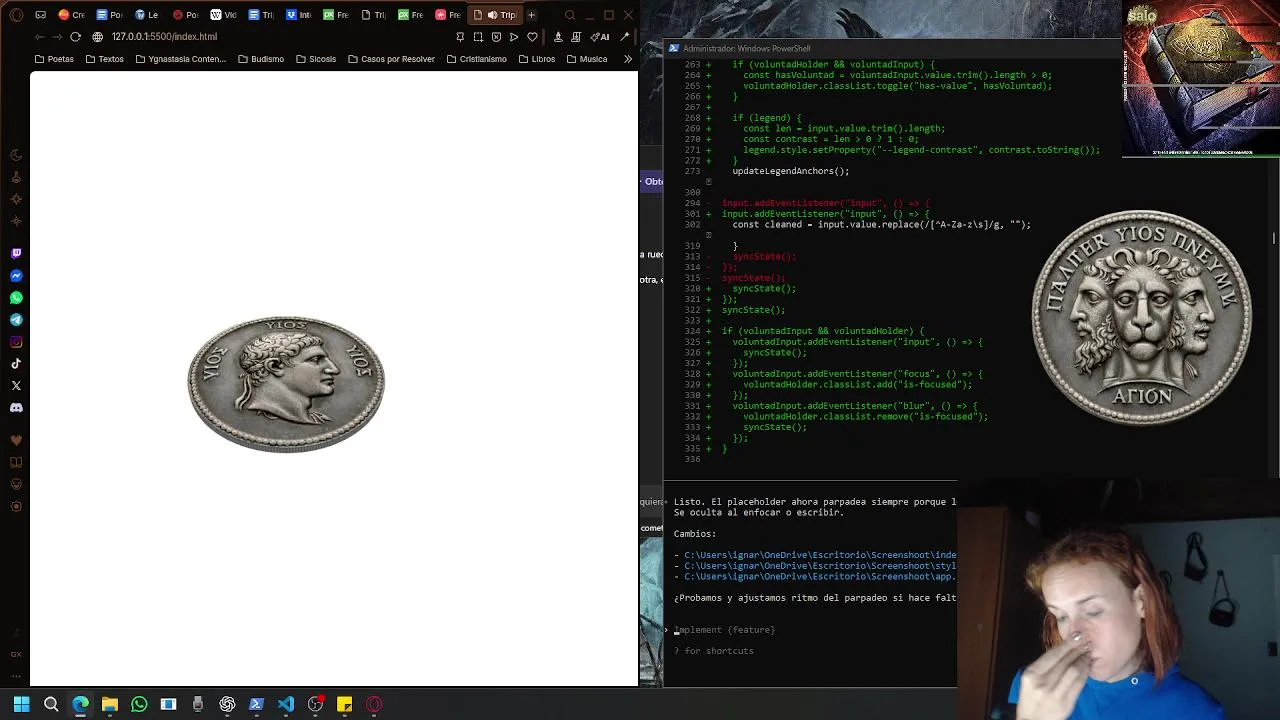1280x720 pixels.
Task: Reload the 127.0.0.1 page
Action: point(75,37)
